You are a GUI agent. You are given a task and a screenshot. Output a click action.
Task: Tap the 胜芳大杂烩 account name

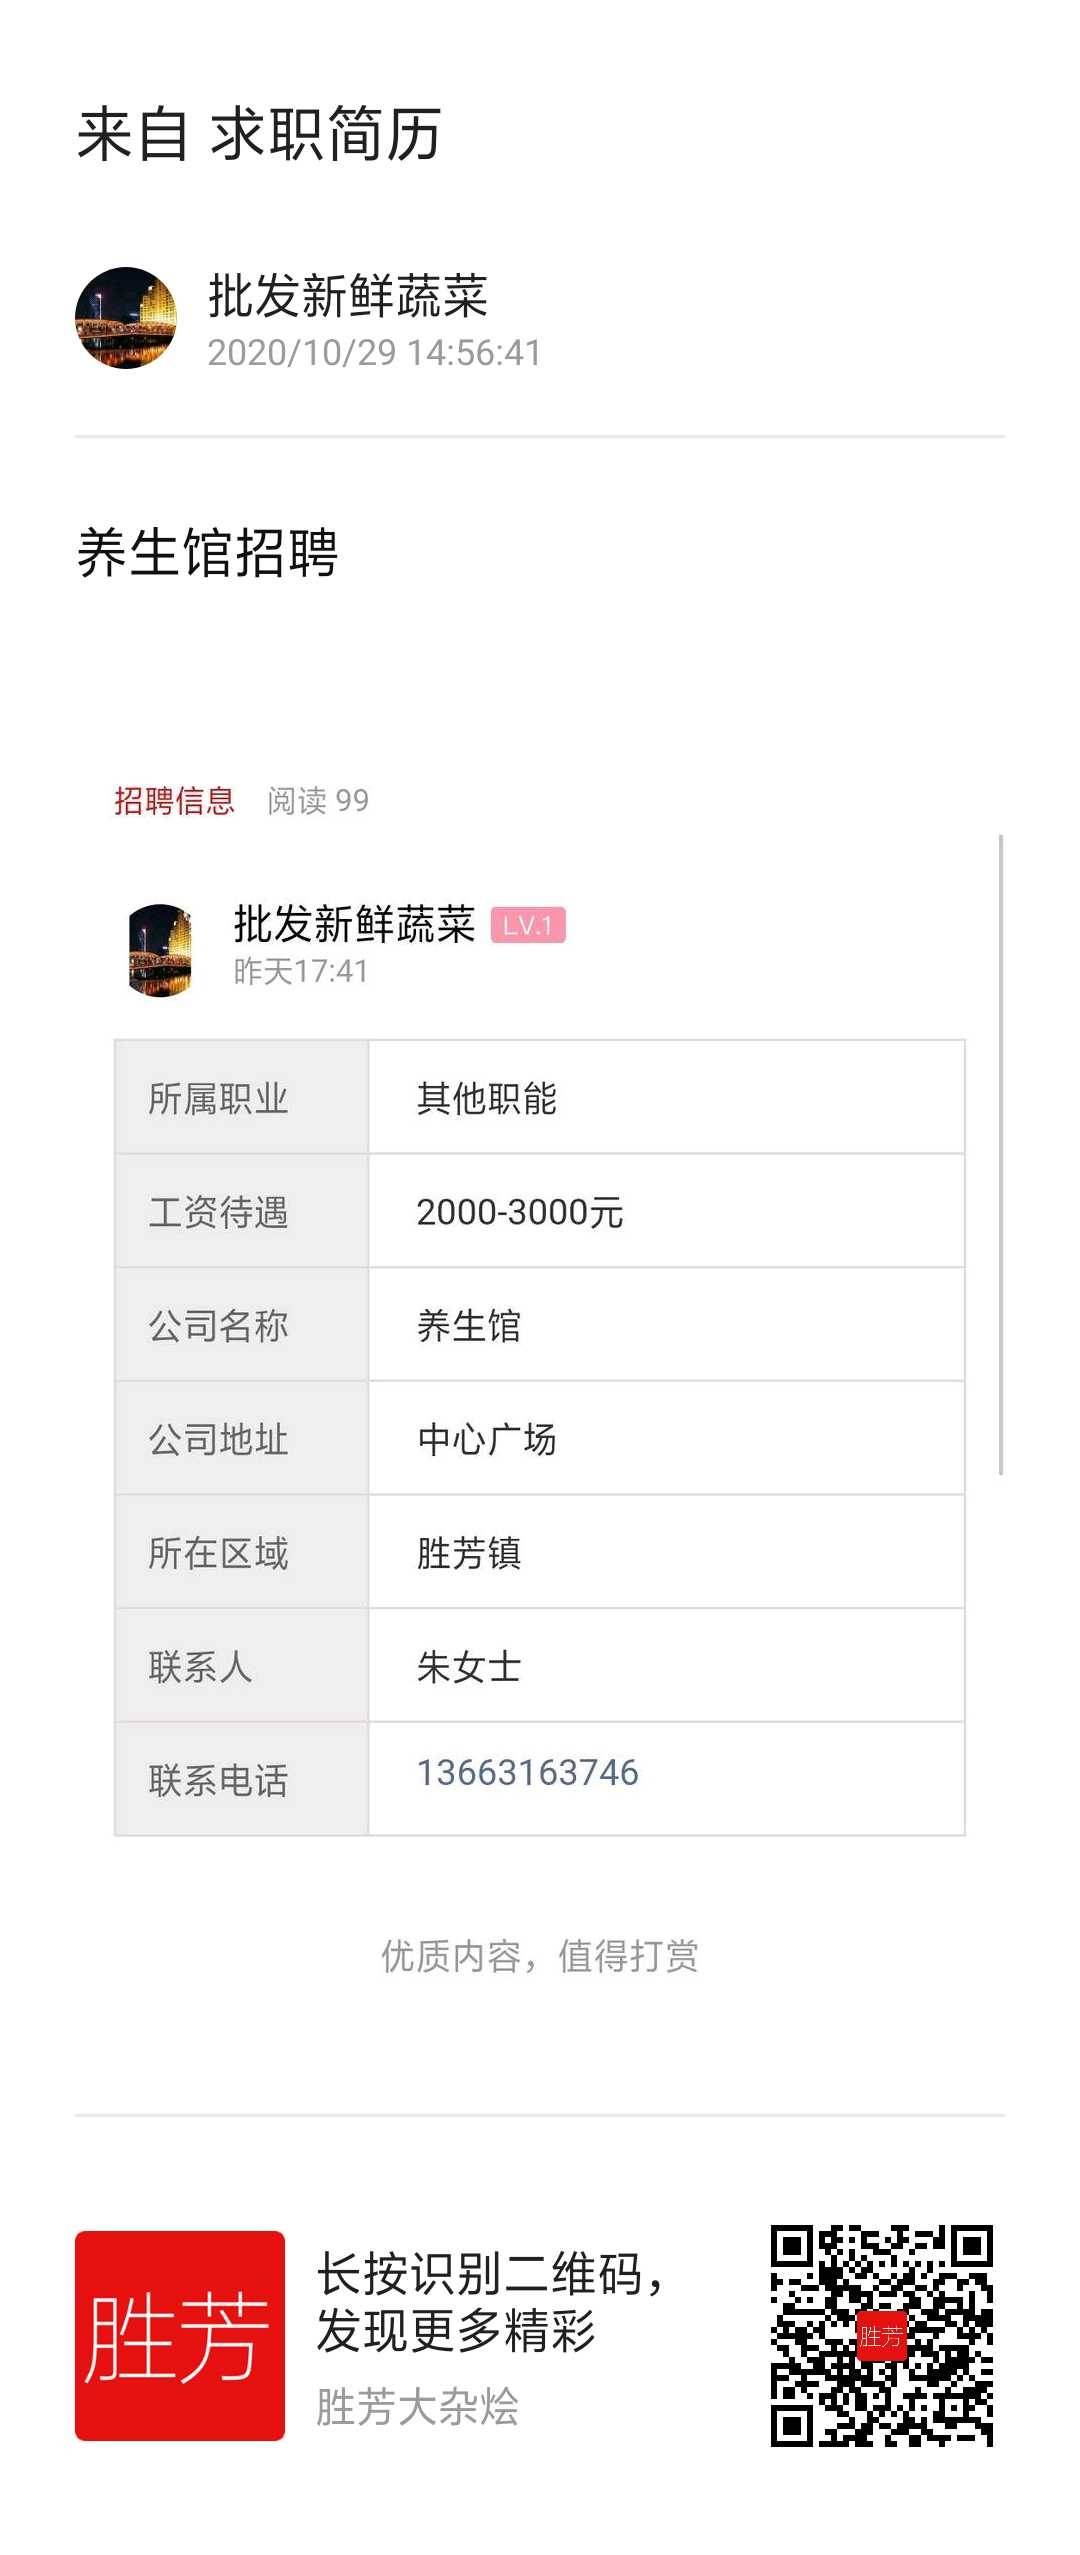click(417, 2406)
